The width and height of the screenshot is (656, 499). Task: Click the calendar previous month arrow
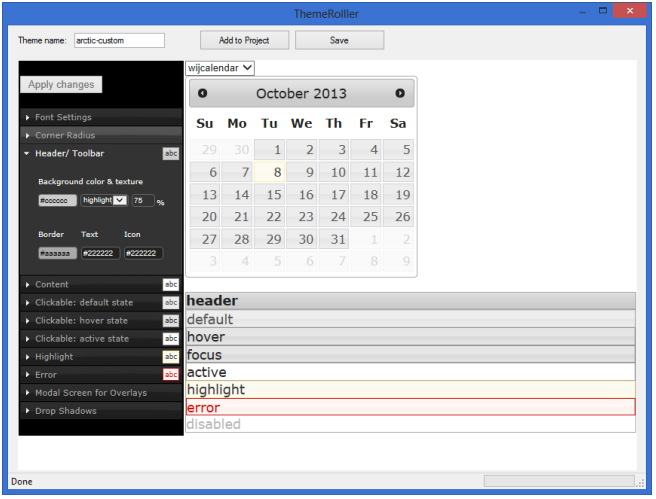point(203,94)
